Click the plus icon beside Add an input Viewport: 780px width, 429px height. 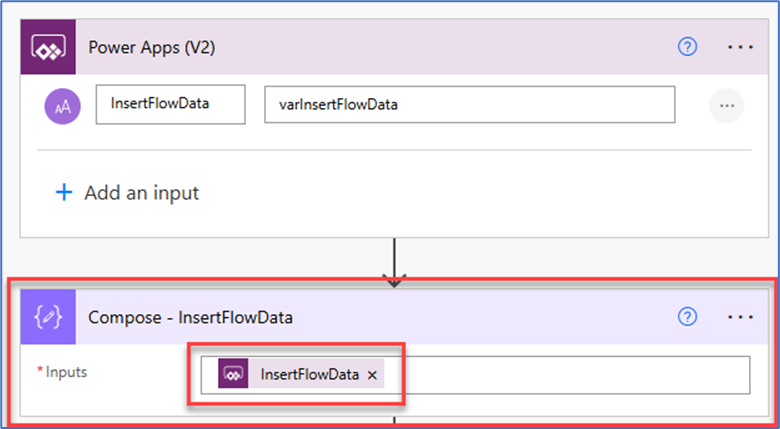[64, 192]
